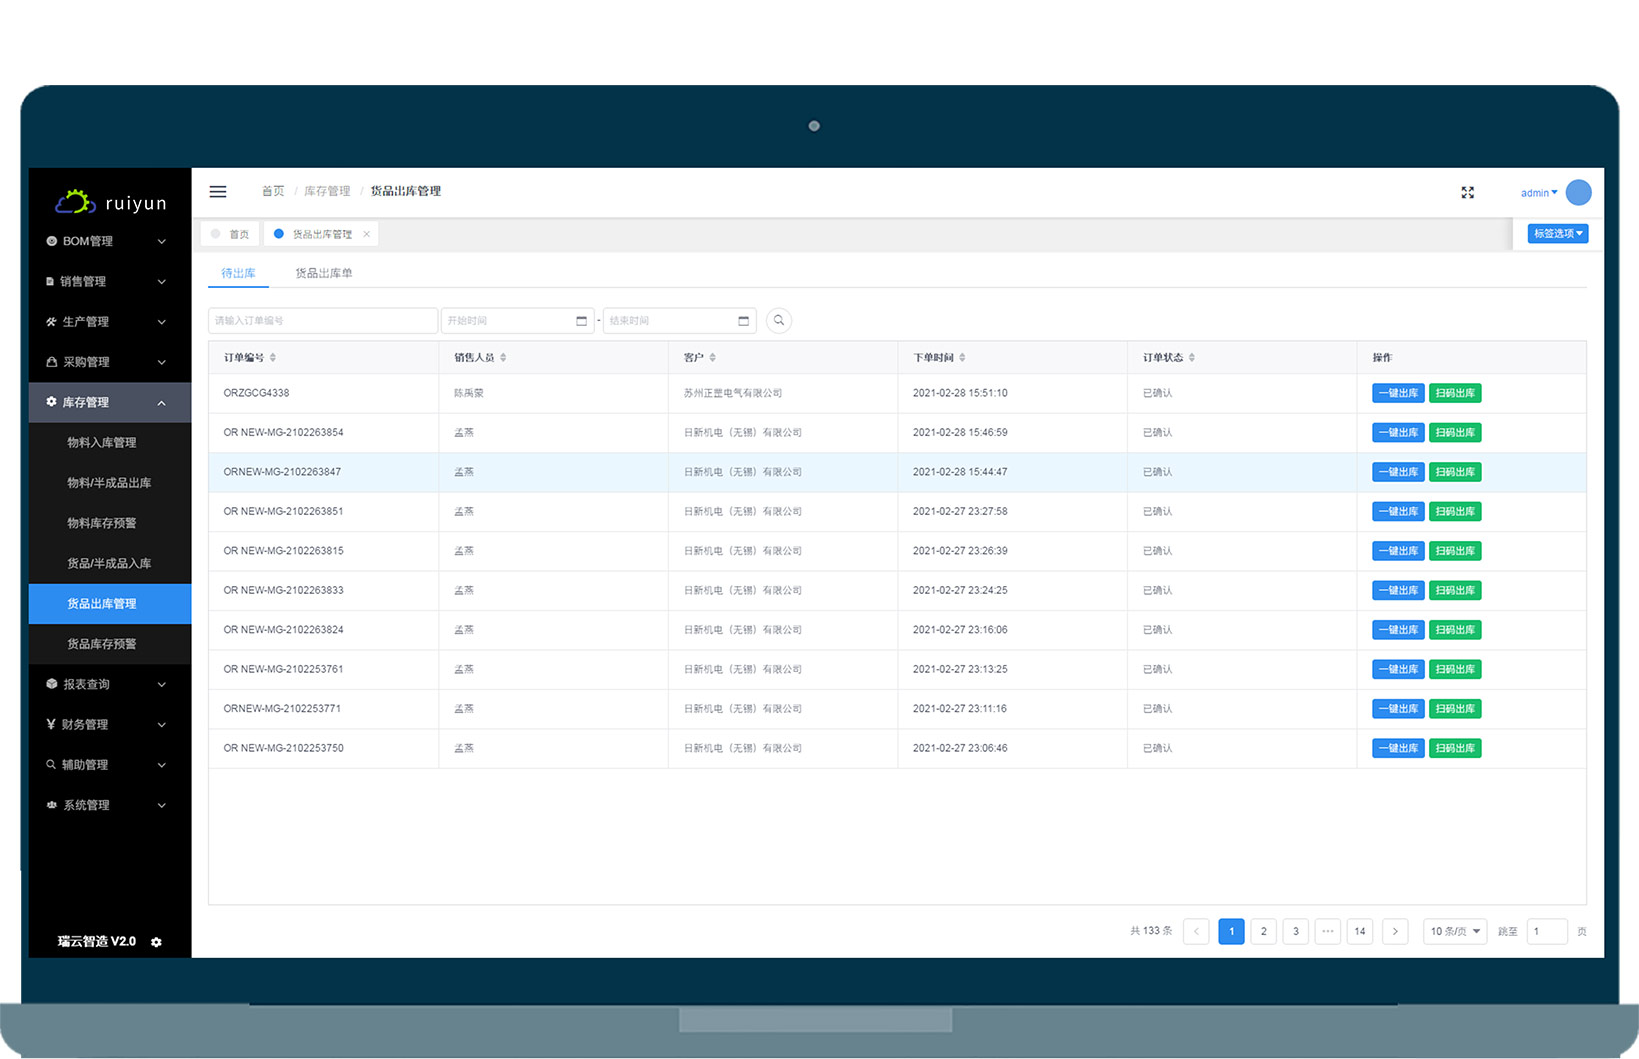Click the ruiyun logo
This screenshot has width=1639, height=1059.
tap(110, 202)
